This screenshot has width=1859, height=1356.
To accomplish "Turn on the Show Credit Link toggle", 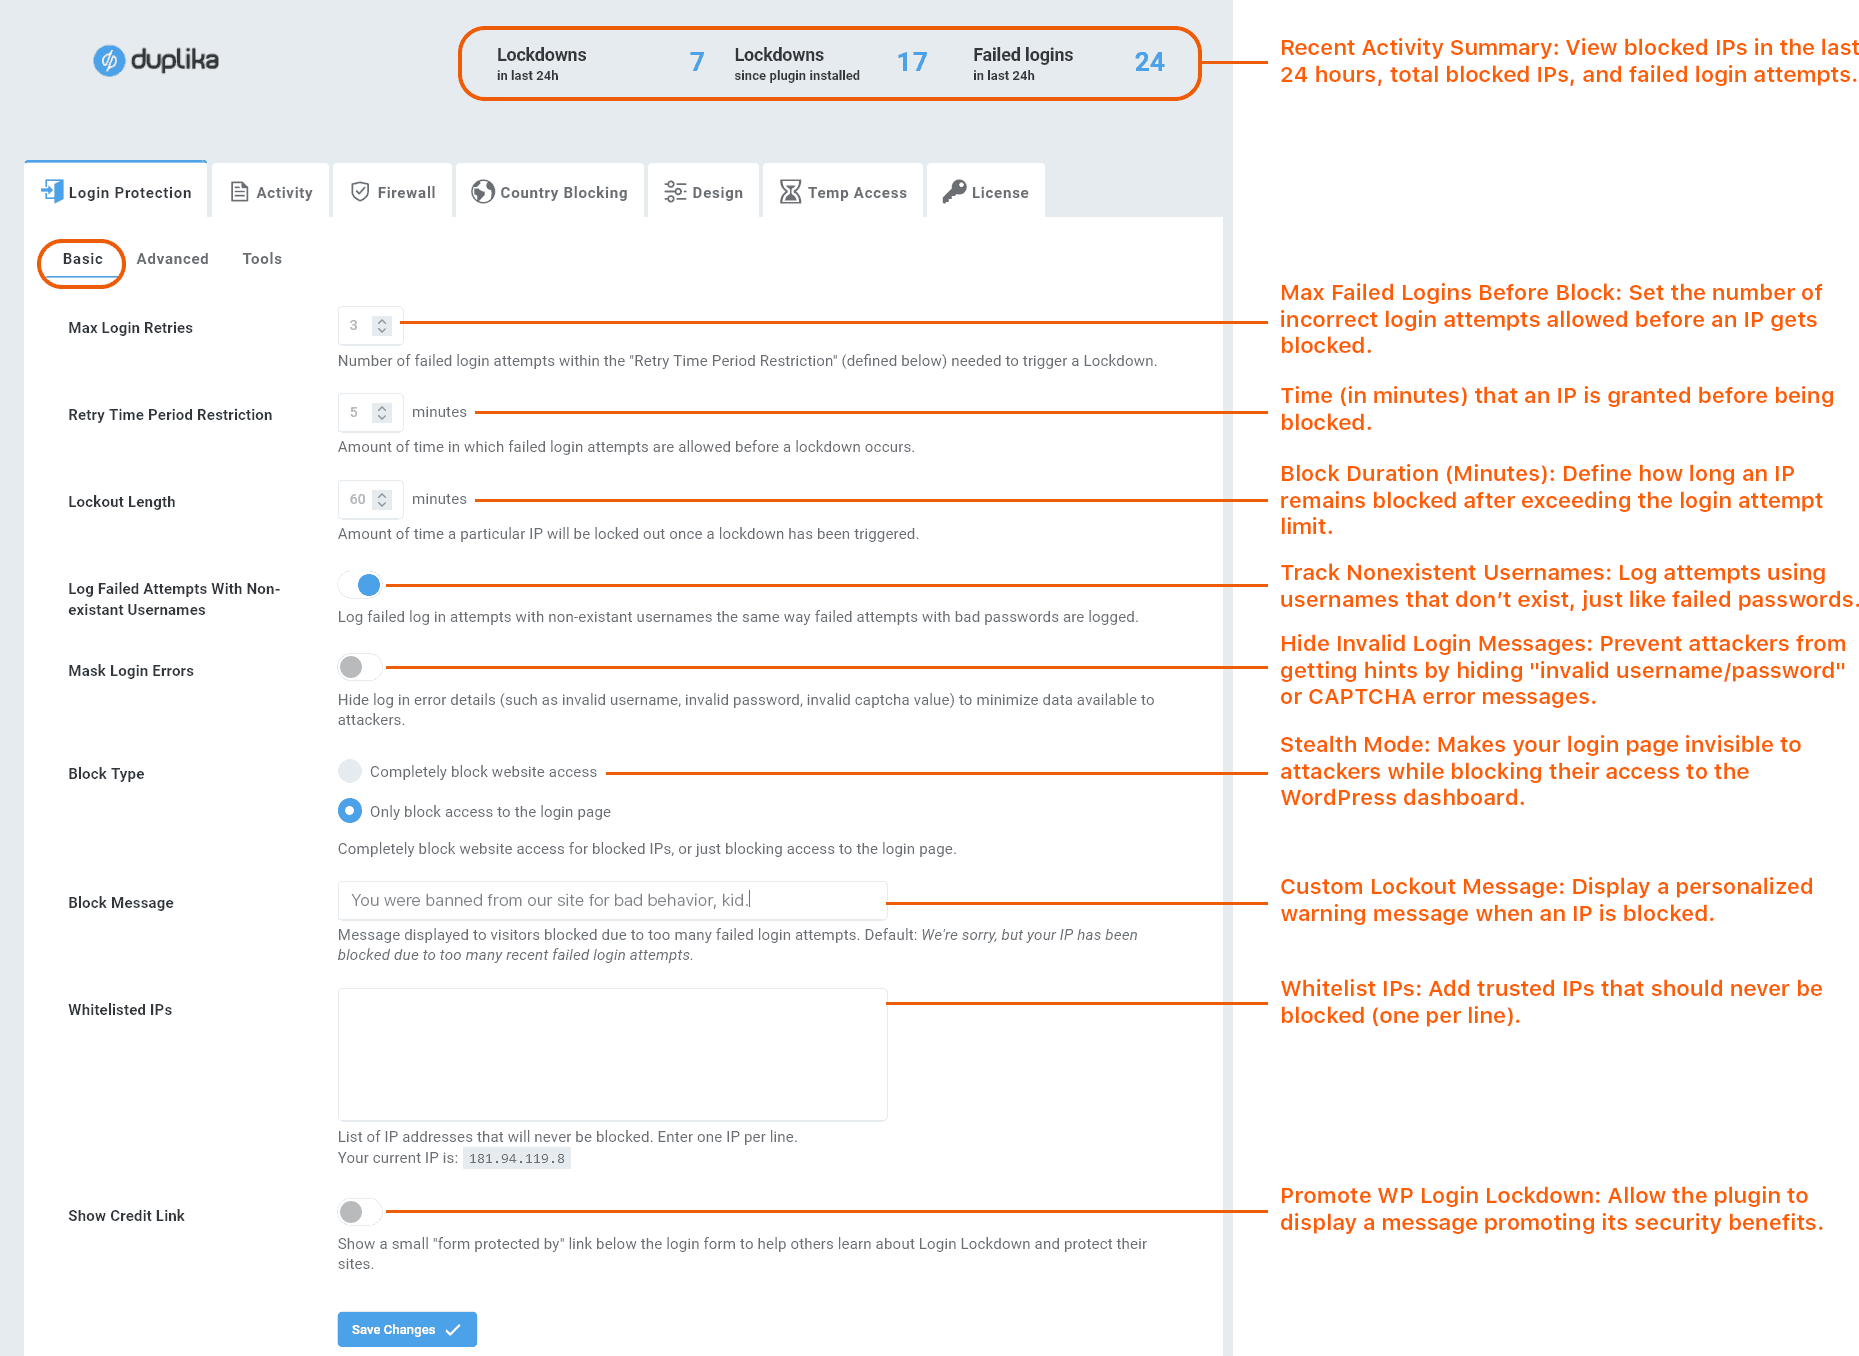I will (x=359, y=1211).
